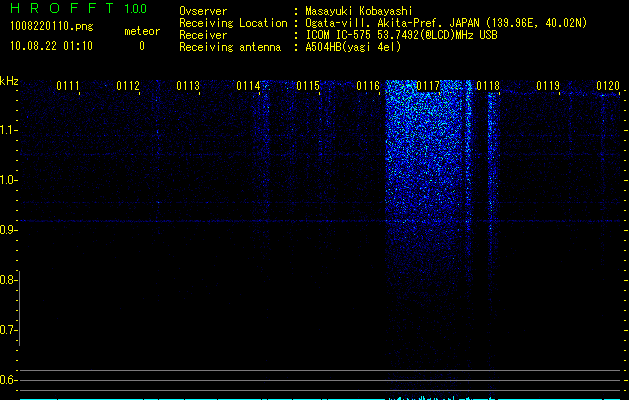Click the kHz axis unit label
The width and height of the screenshot is (629, 400).
pyautogui.click(x=9, y=81)
